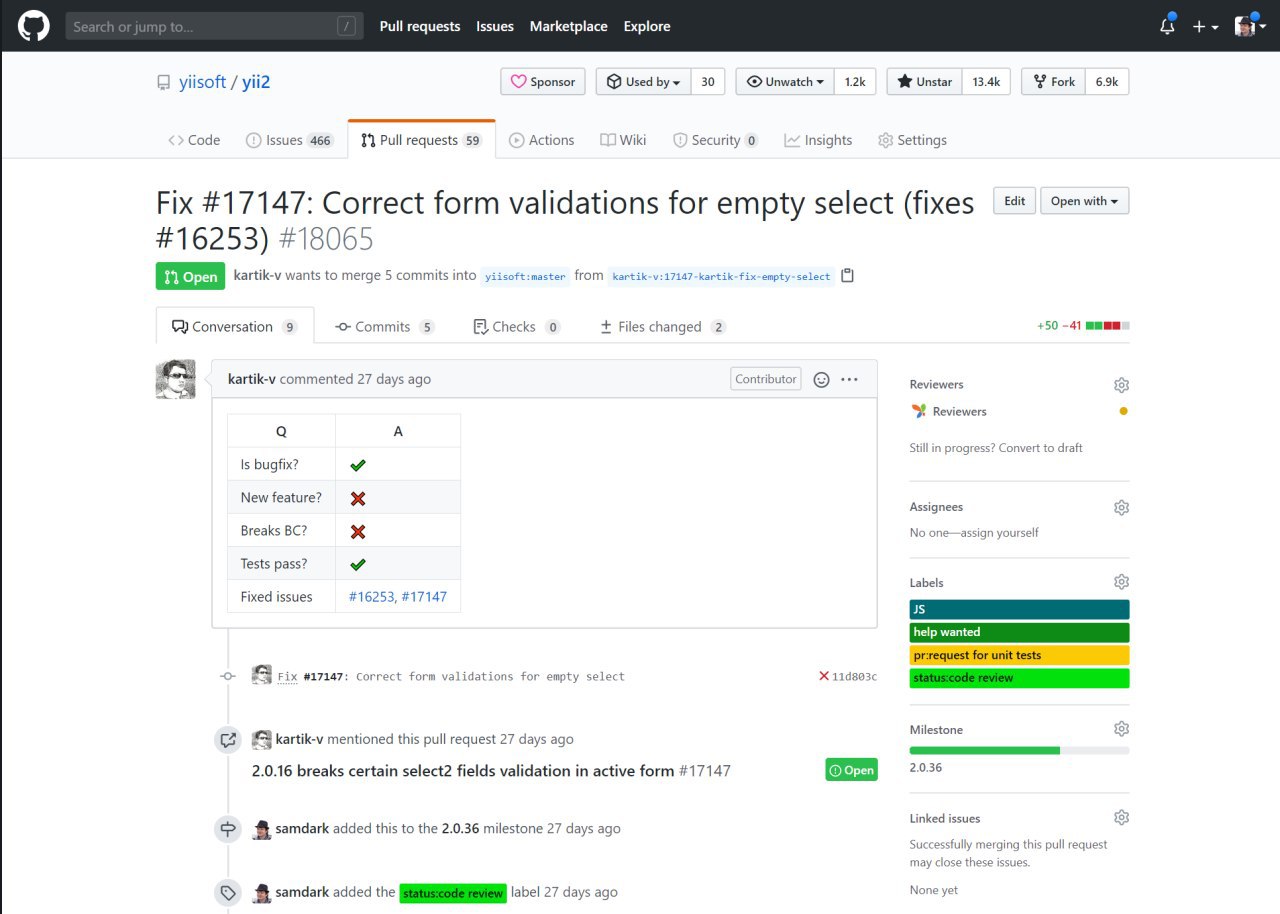
Task: Switch to the Insights tab
Action: click(x=818, y=140)
